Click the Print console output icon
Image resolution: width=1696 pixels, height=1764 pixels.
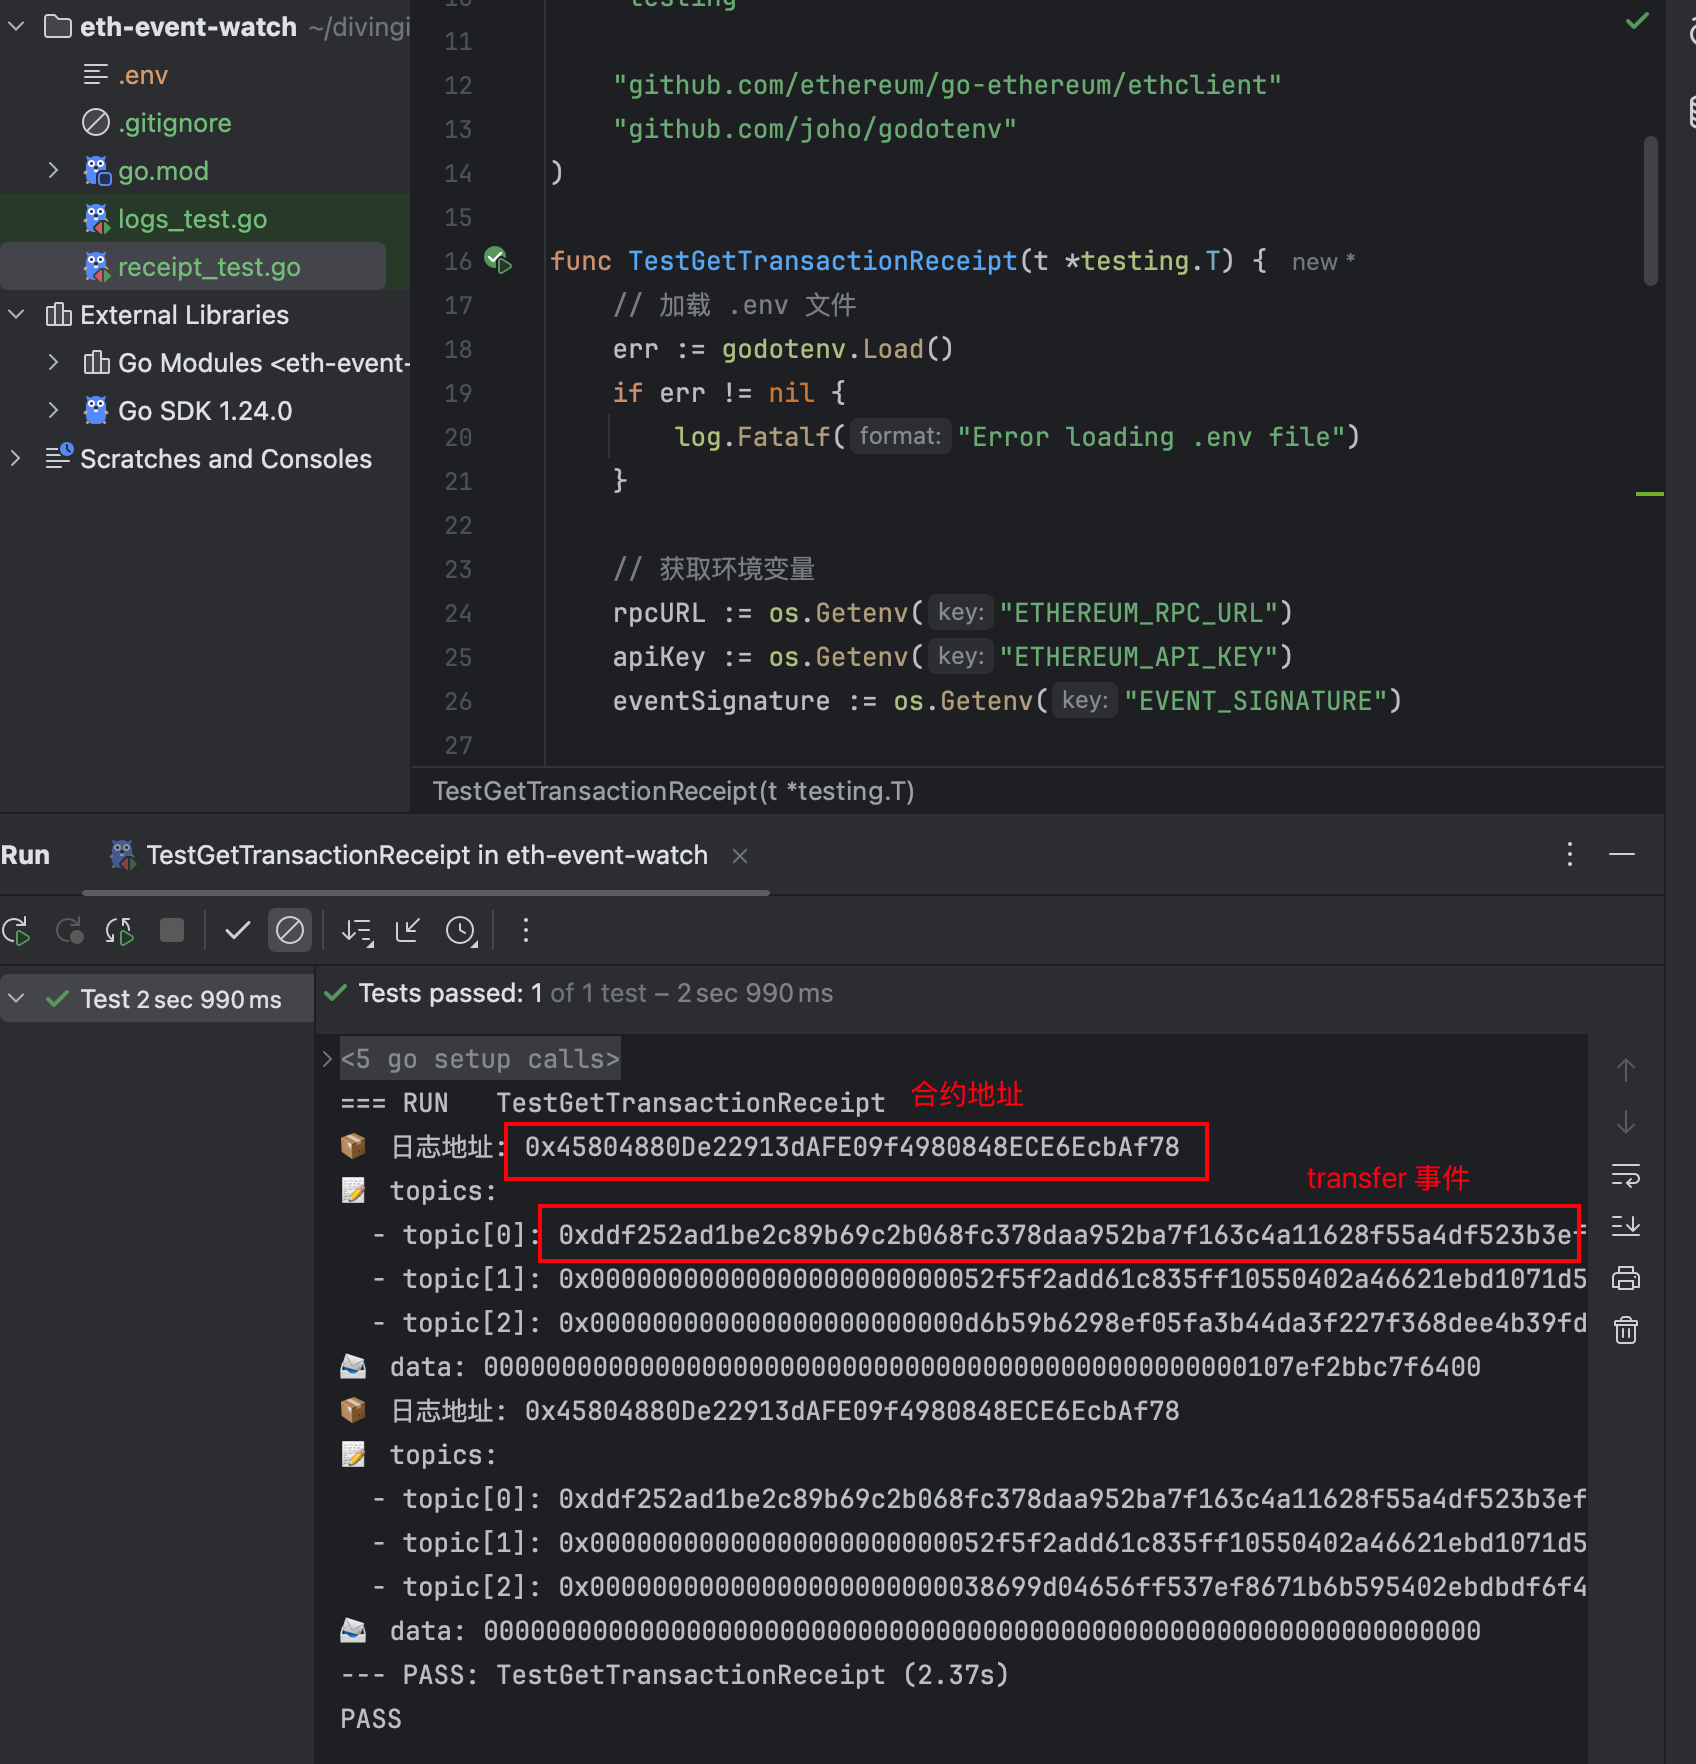tap(1626, 1278)
